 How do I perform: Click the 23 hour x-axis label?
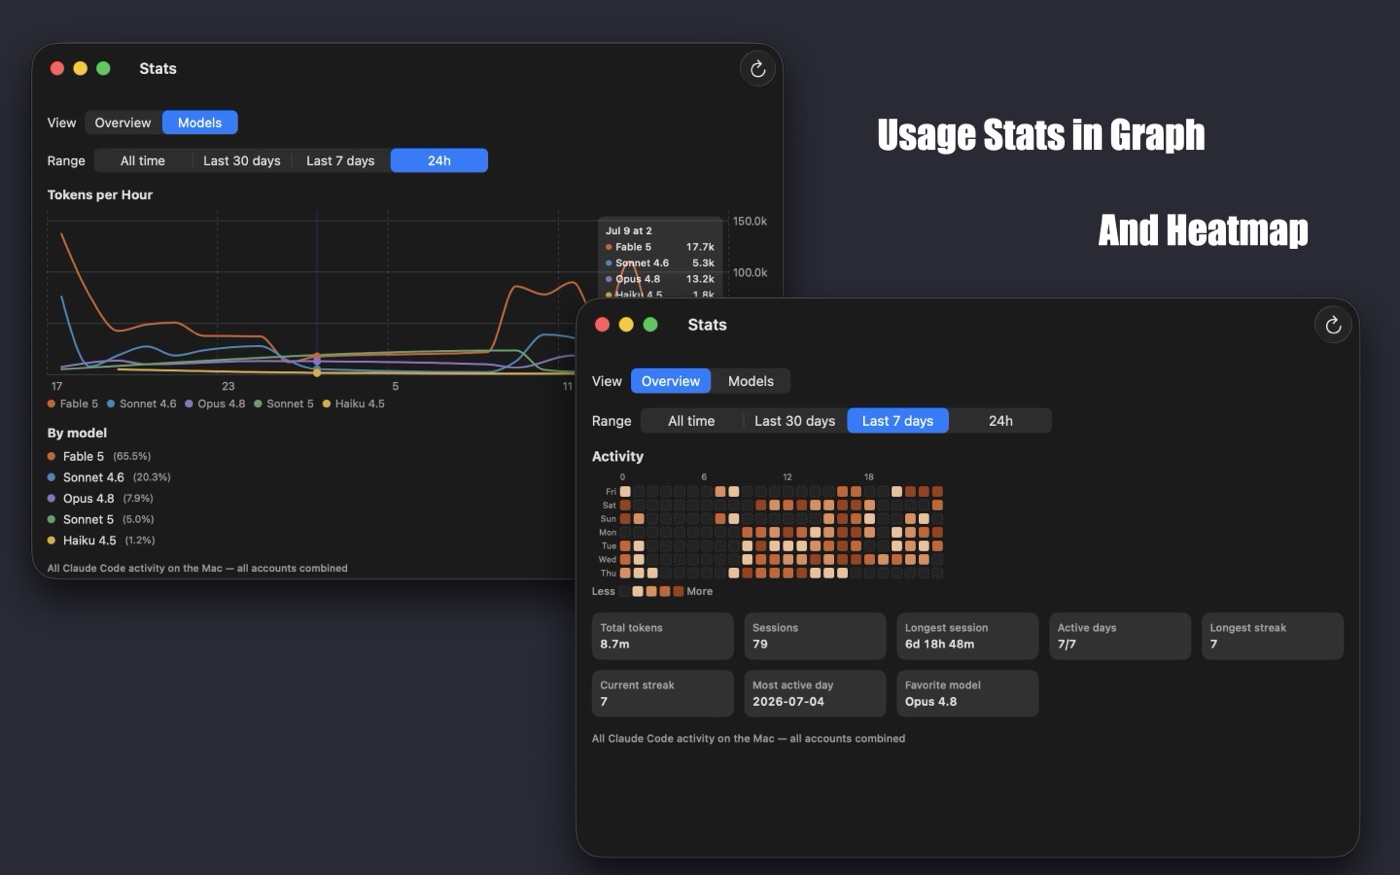(228, 386)
